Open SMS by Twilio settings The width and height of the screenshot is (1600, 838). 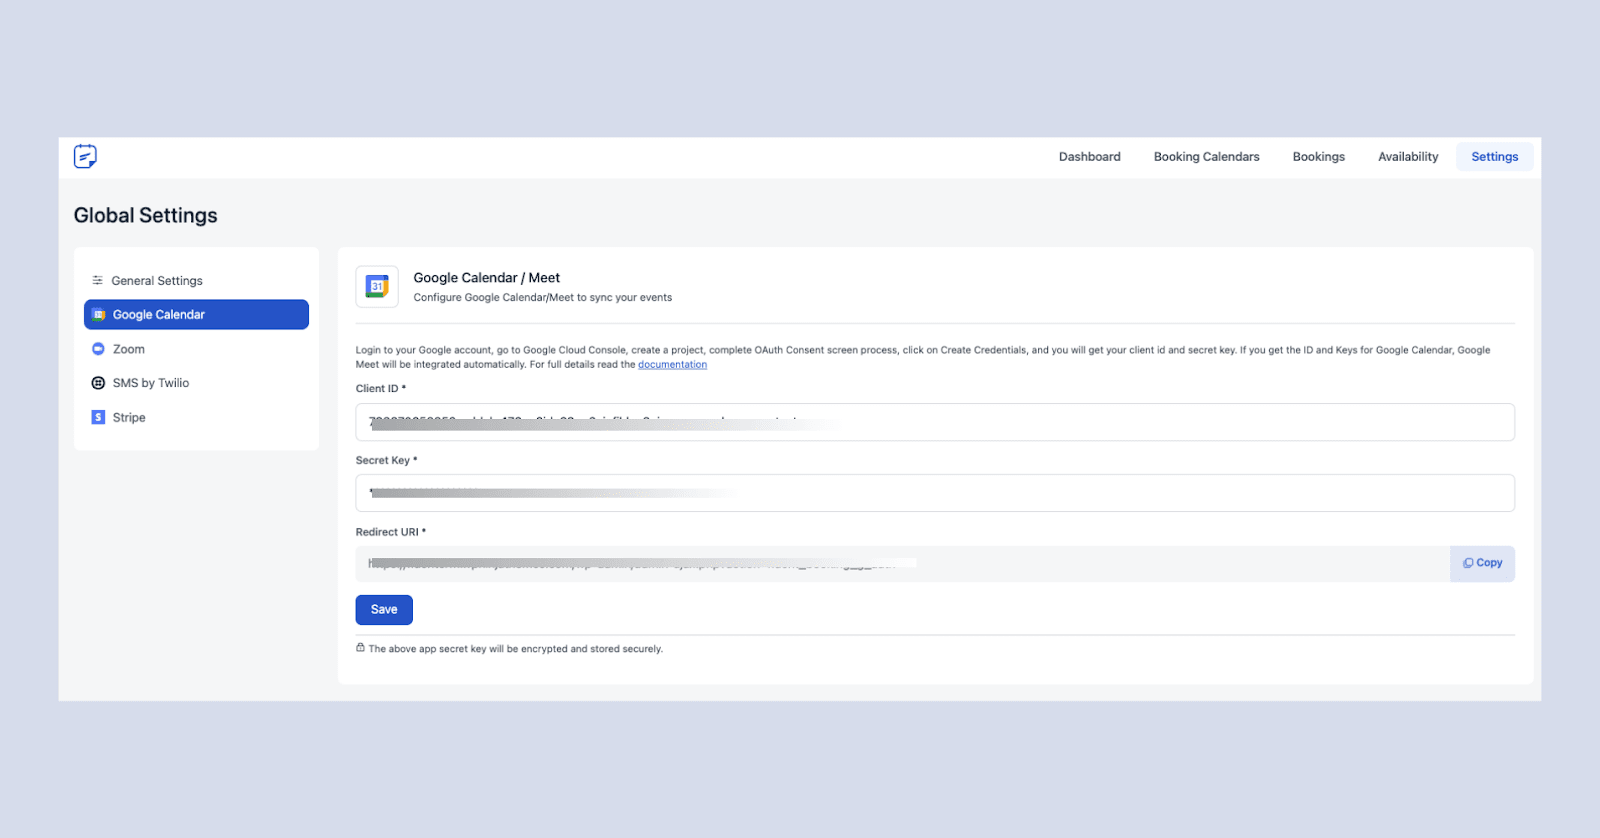196,383
